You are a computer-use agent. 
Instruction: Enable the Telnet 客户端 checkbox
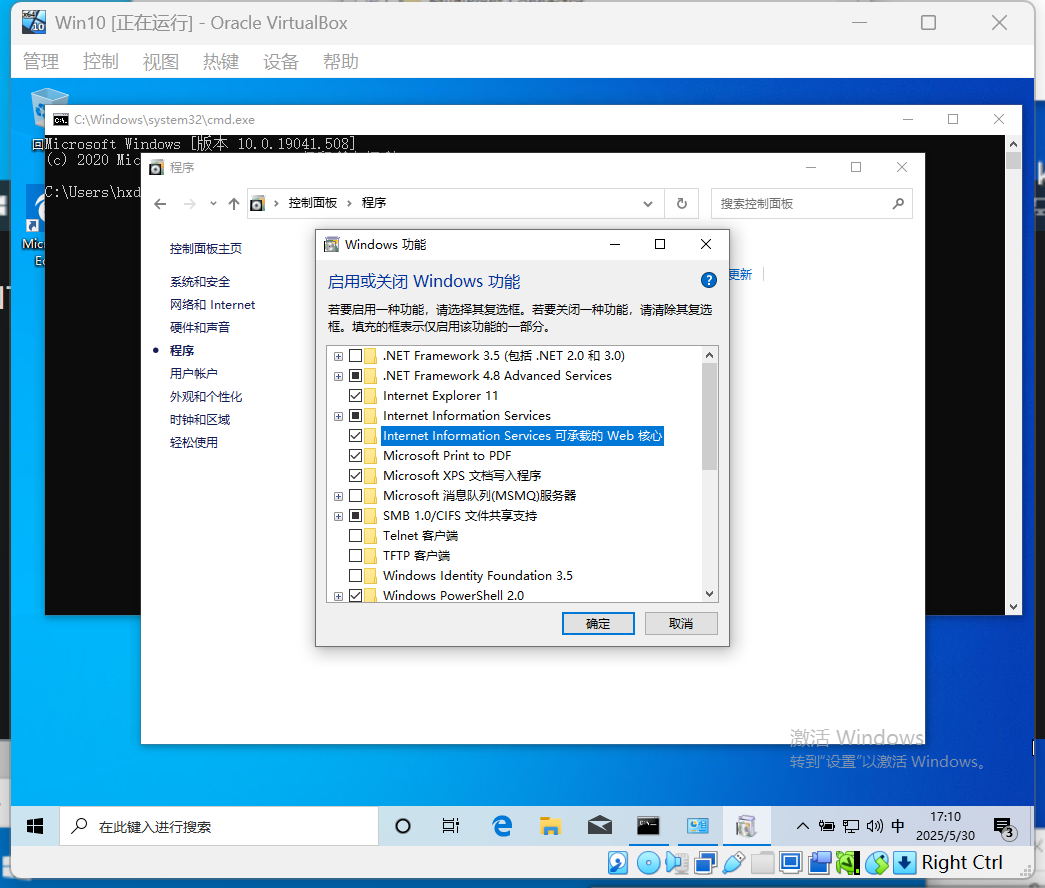pyautogui.click(x=355, y=536)
